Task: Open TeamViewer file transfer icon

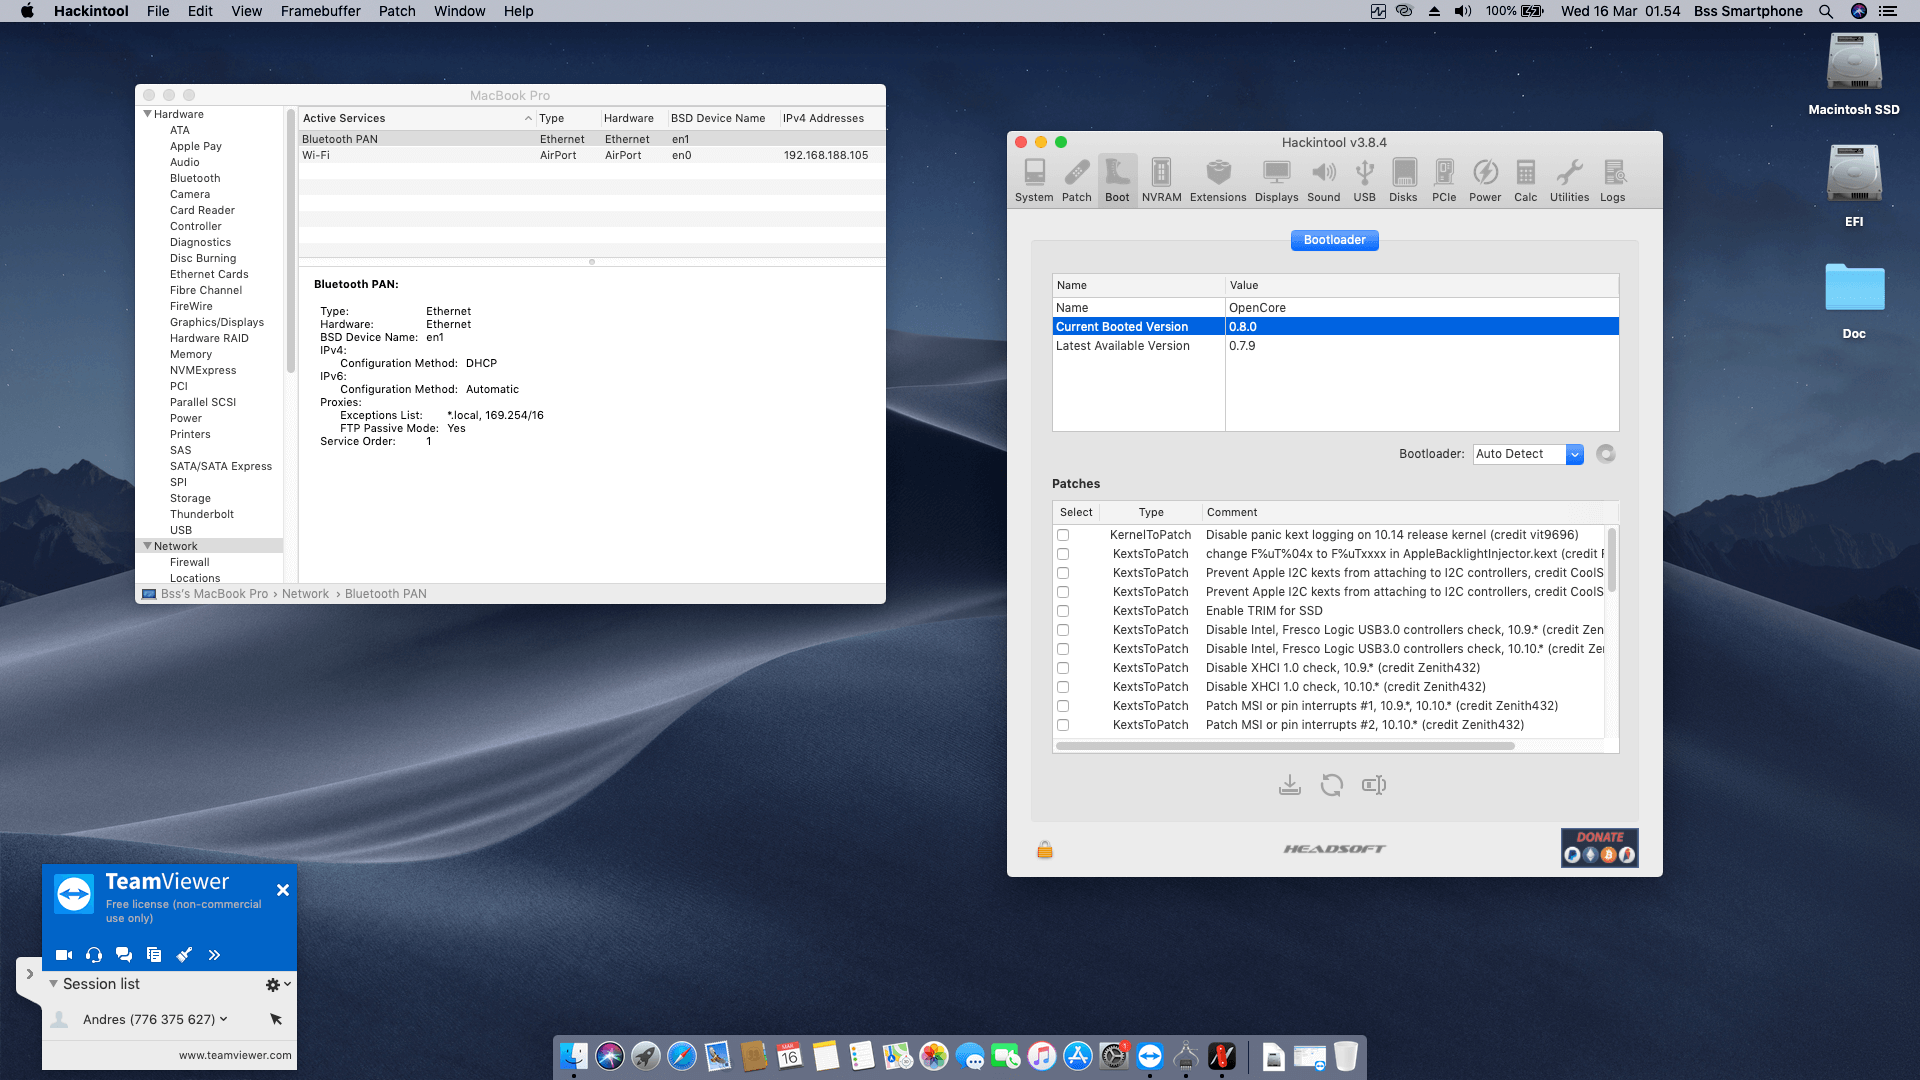Action: pos(154,955)
